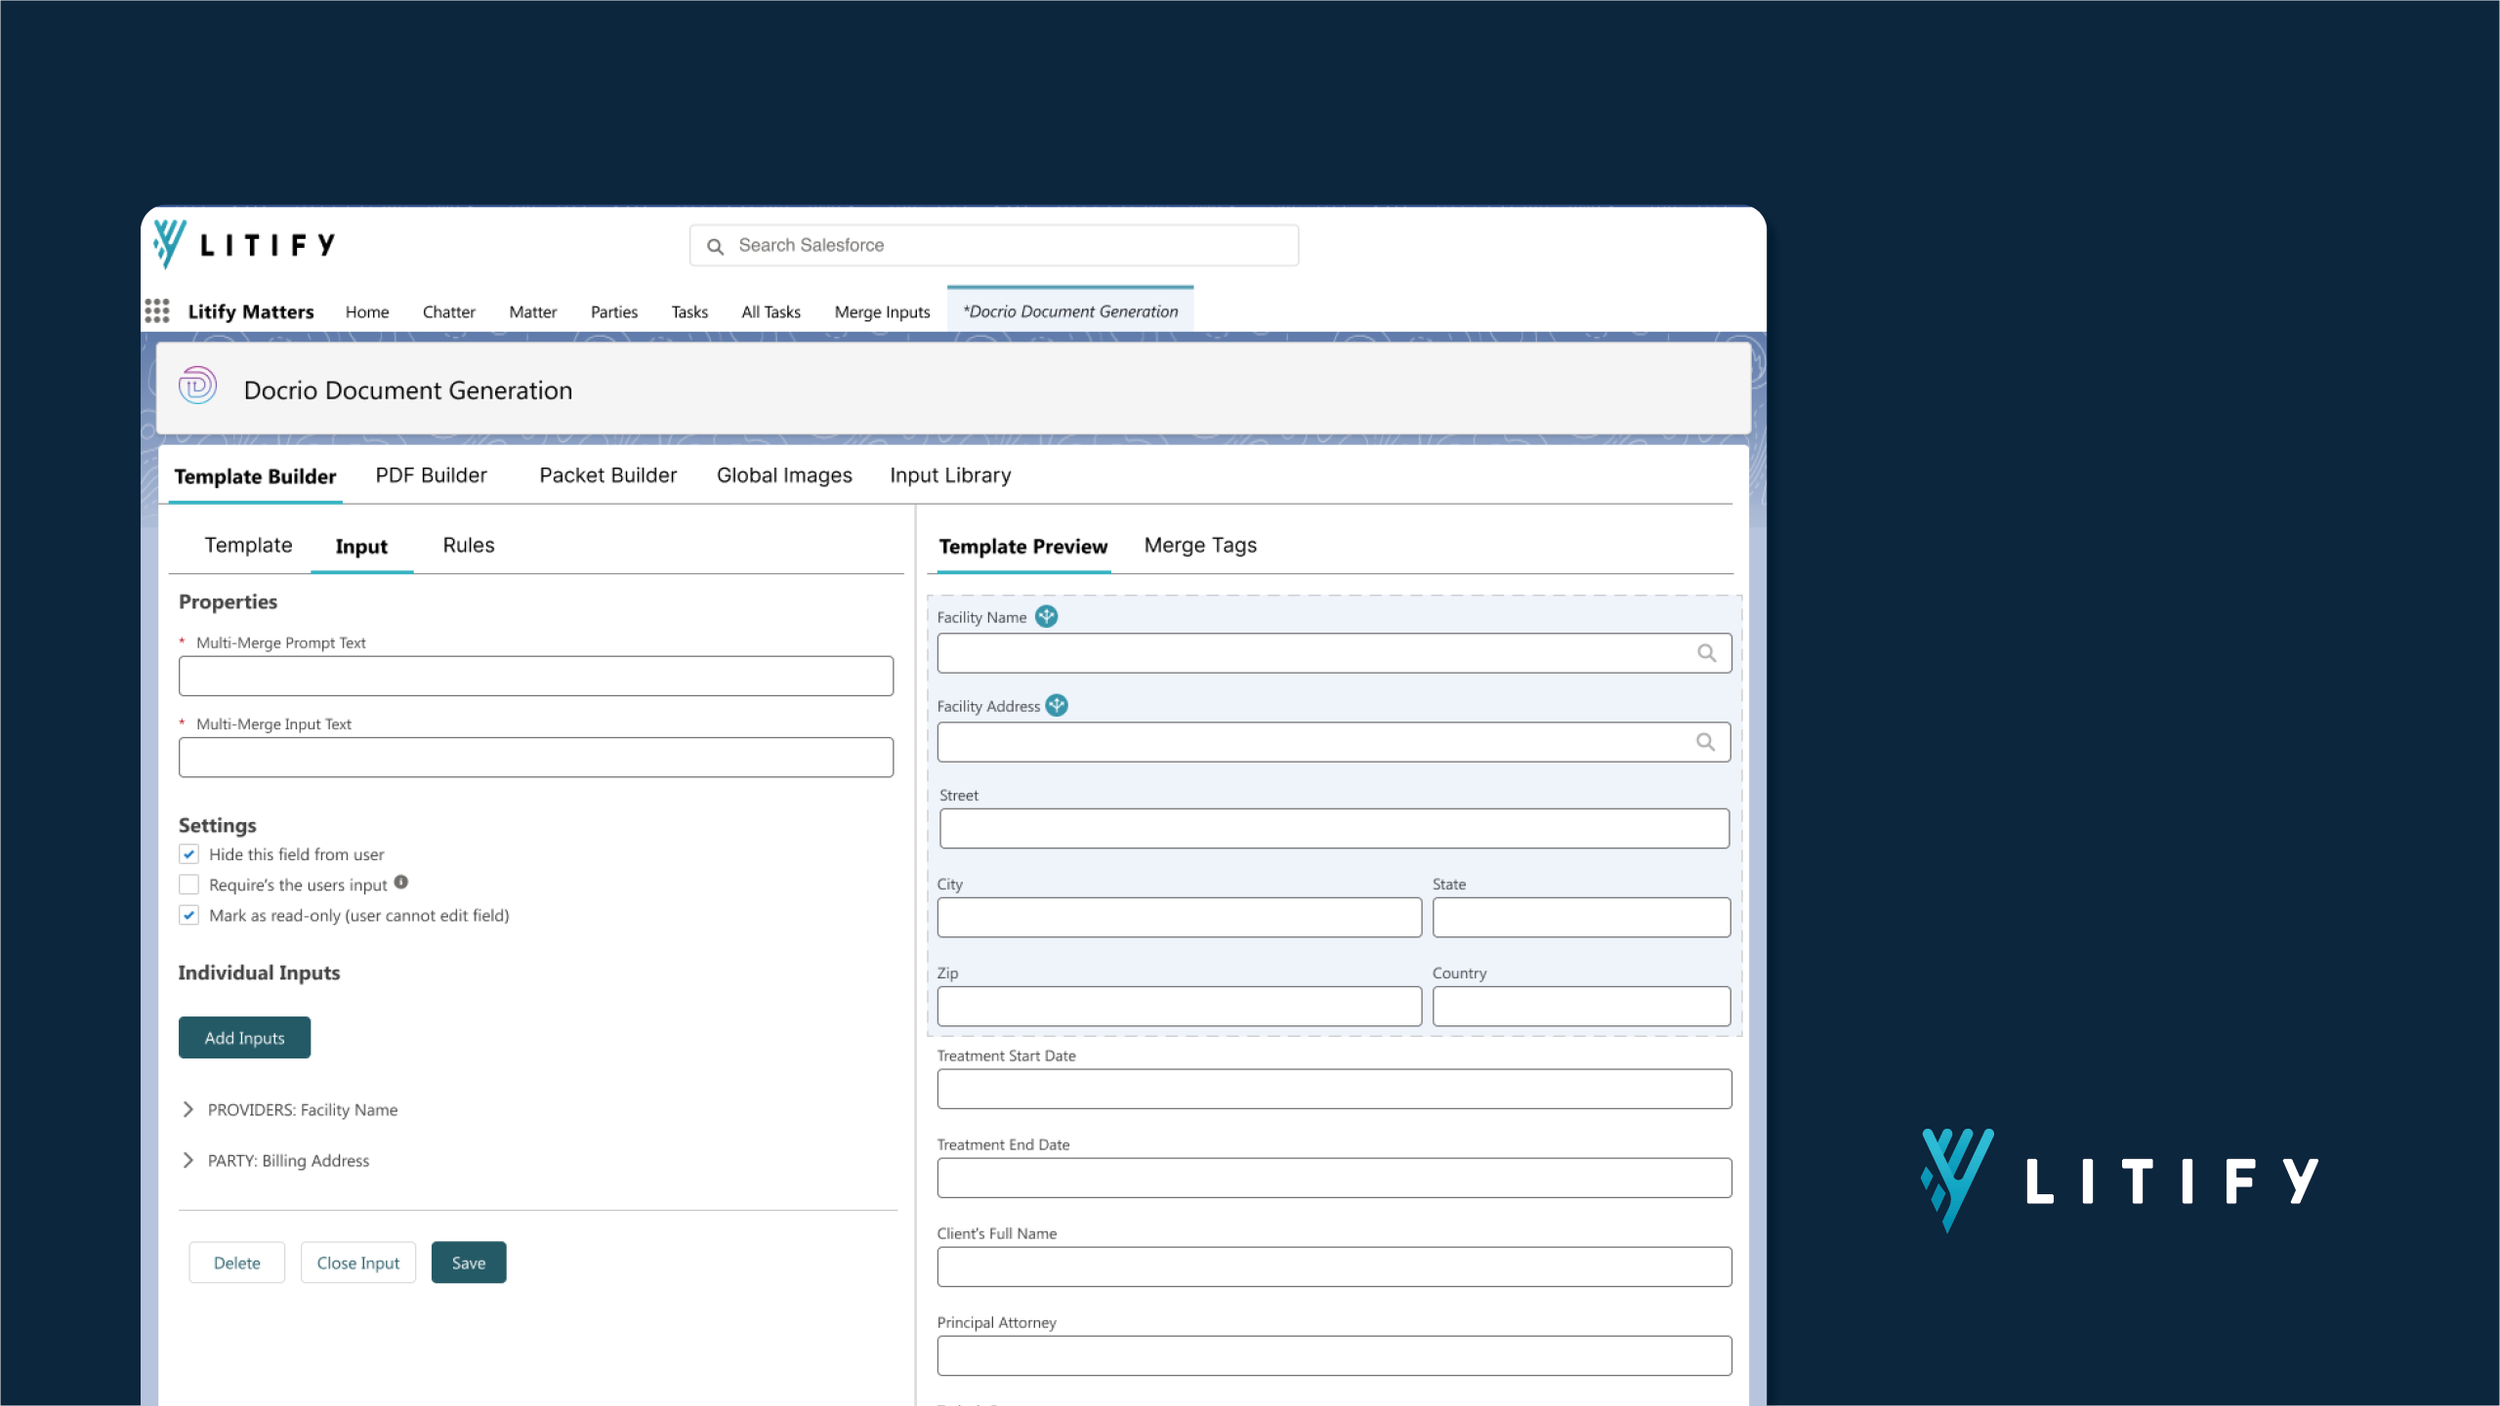Show the Template Preview tab
This screenshot has width=2500, height=1406.
[1023, 547]
